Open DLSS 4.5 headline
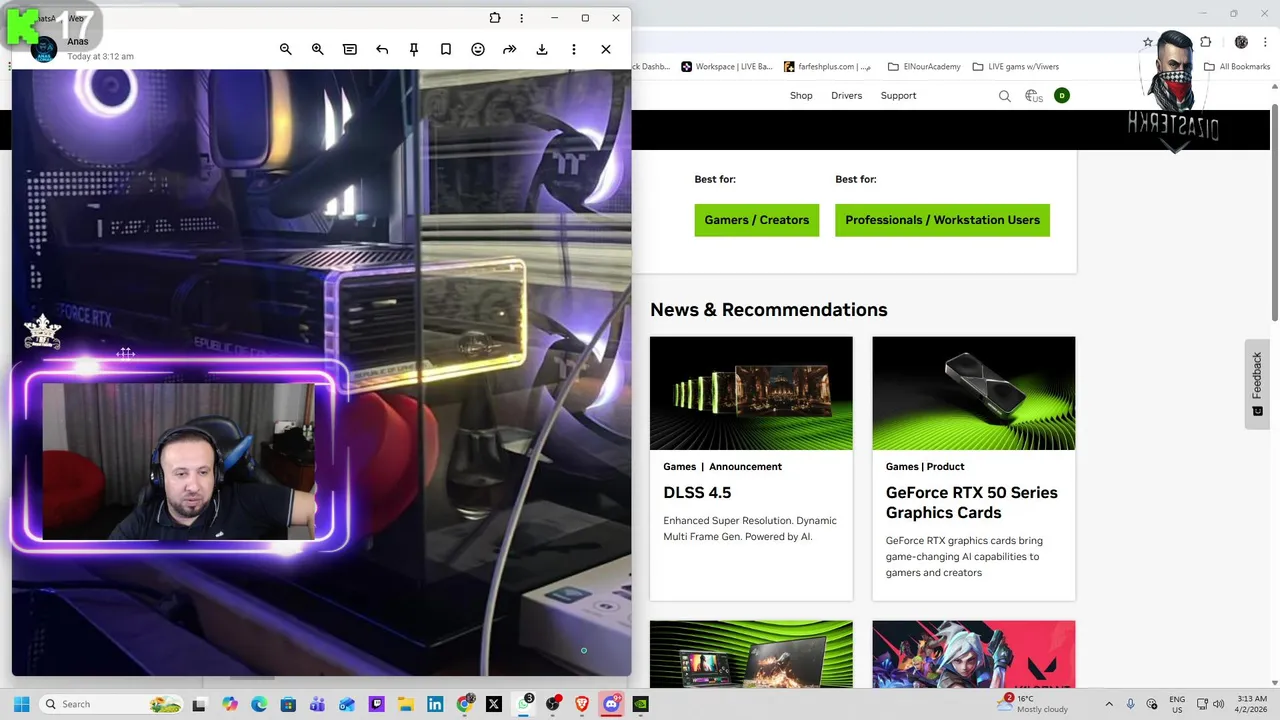 (x=697, y=493)
